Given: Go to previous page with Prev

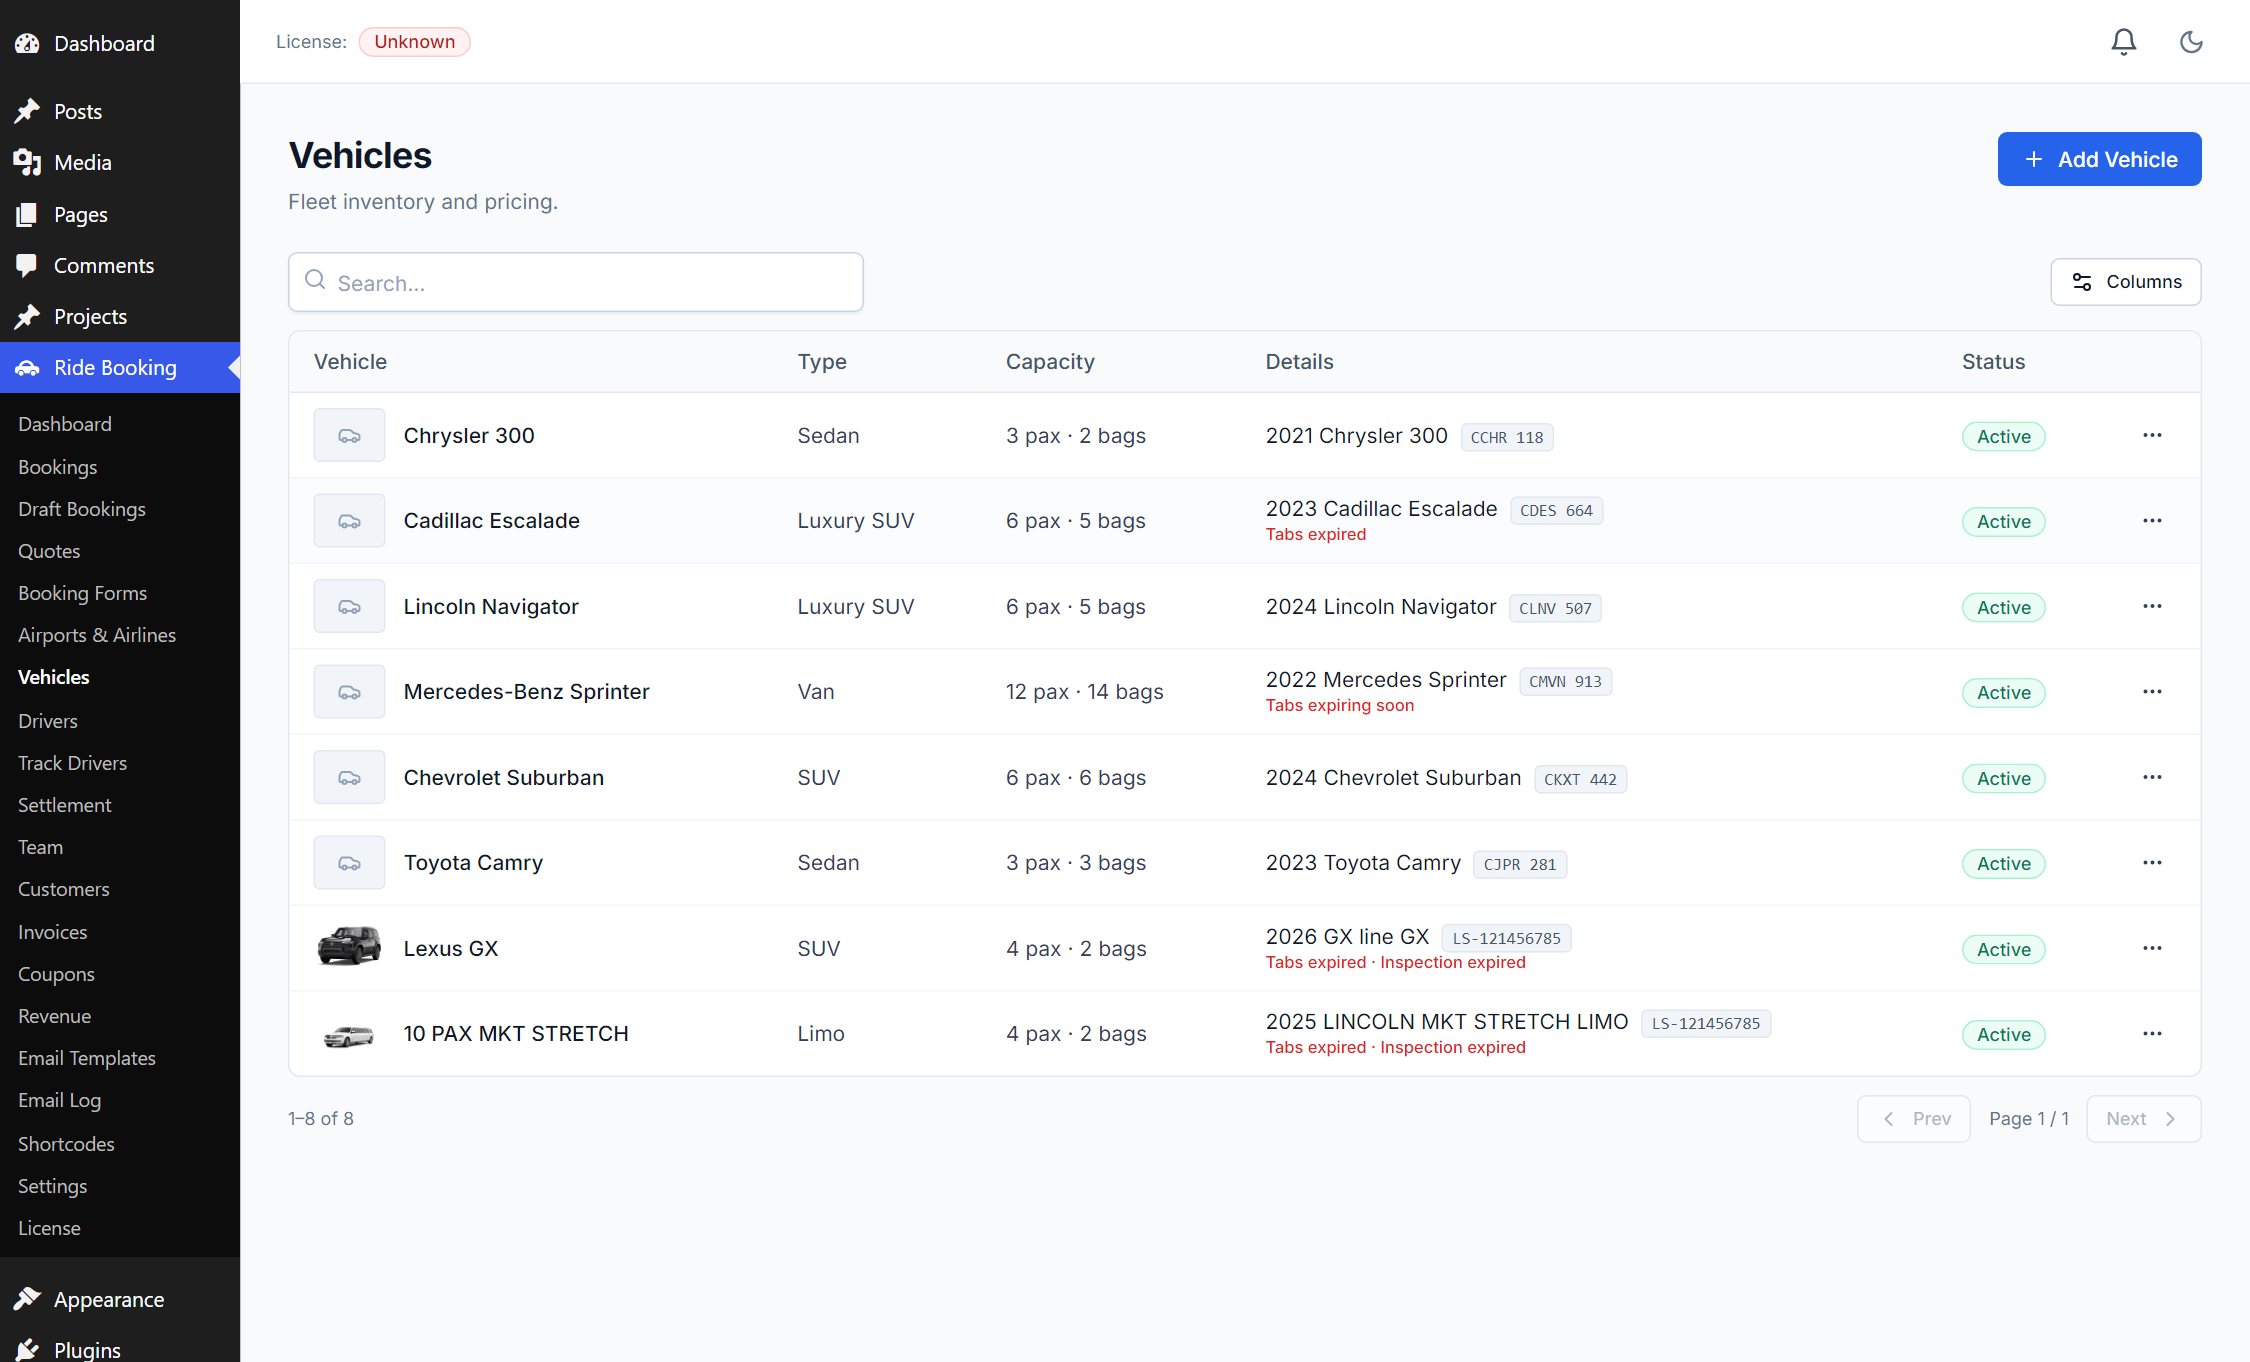Looking at the screenshot, I should pyautogui.click(x=1914, y=1119).
